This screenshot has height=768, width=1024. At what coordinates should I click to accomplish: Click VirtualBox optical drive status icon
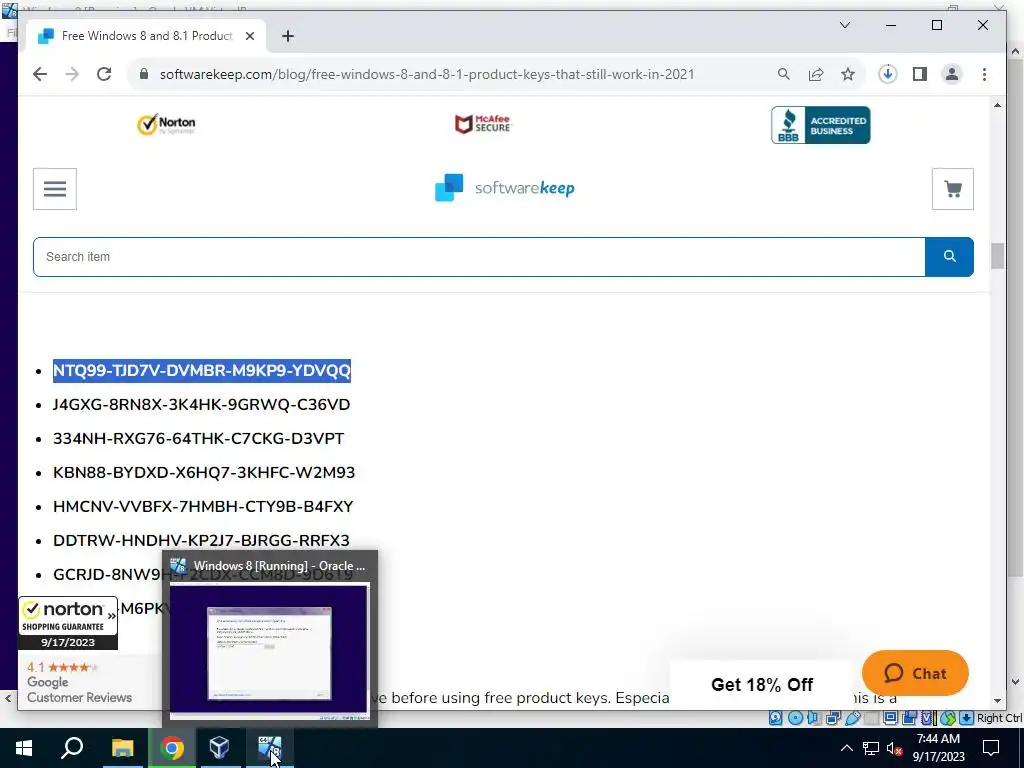point(795,718)
